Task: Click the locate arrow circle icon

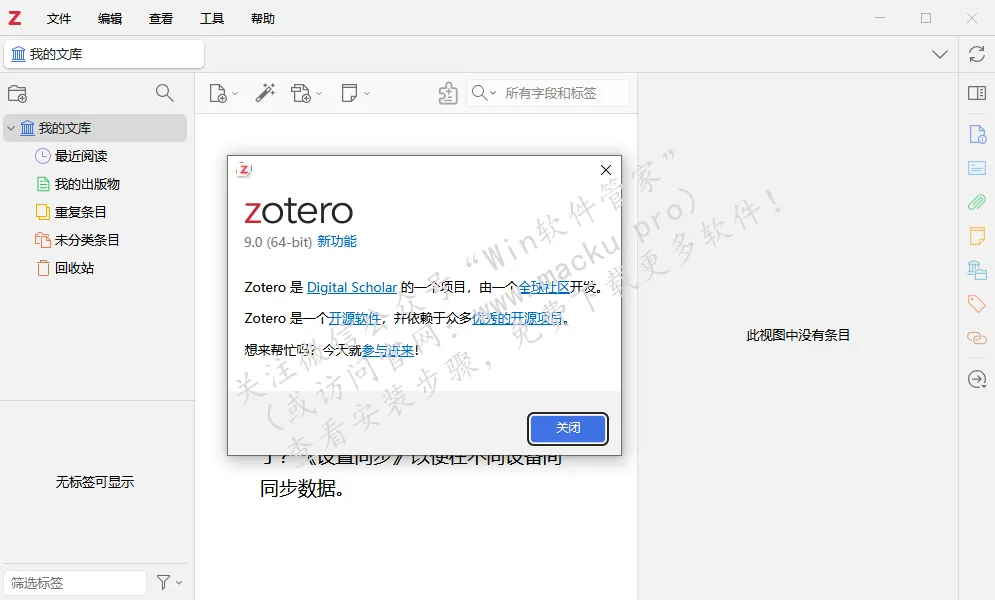Action: point(977,379)
